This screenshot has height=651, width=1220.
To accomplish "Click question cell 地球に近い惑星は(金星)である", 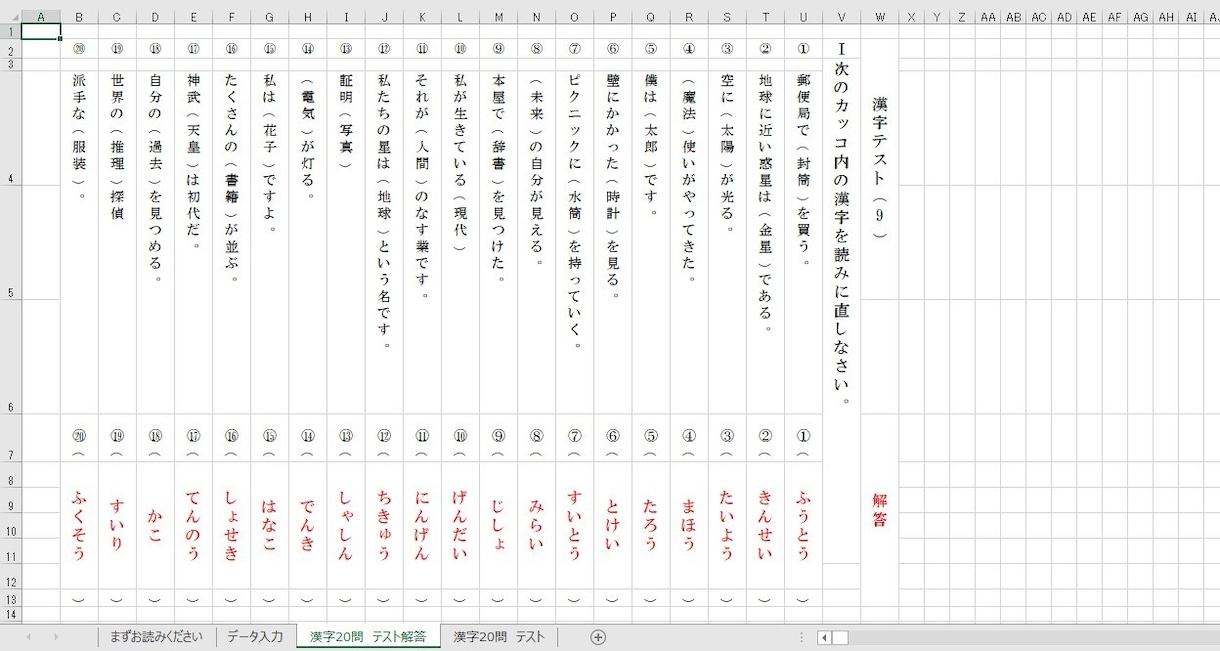I will (766, 243).
